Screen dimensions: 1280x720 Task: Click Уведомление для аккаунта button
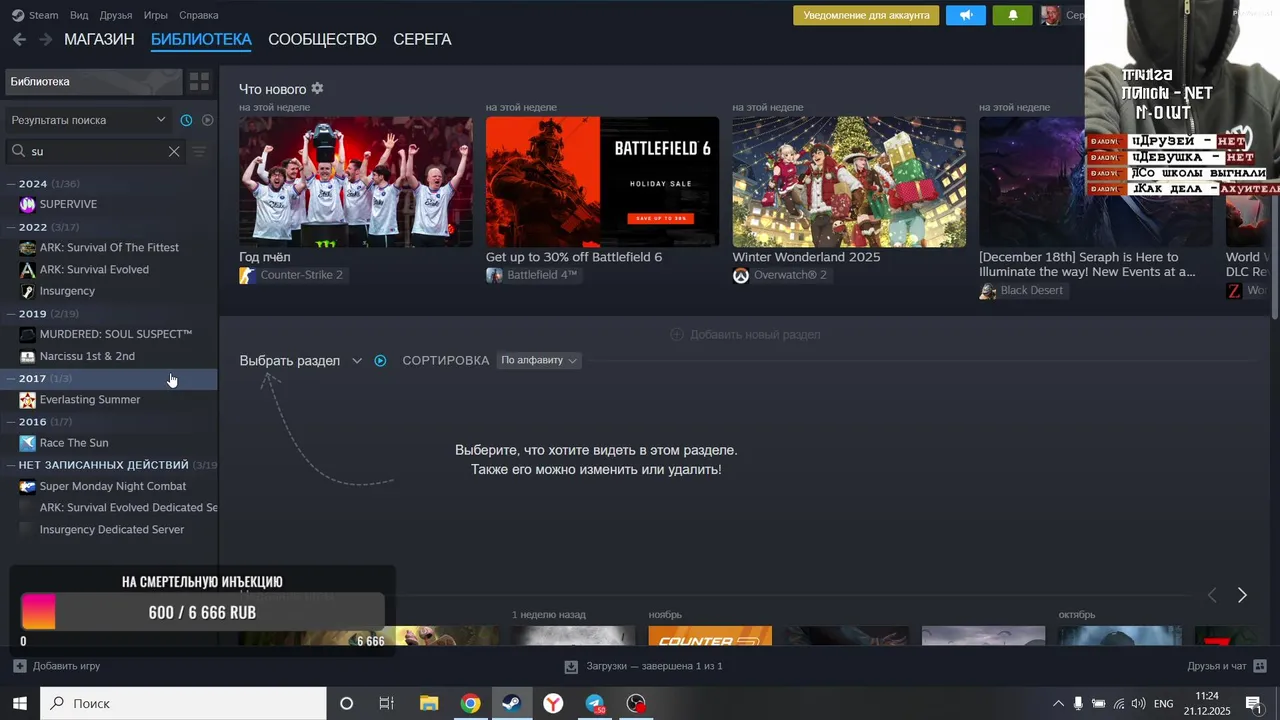(x=866, y=15)
